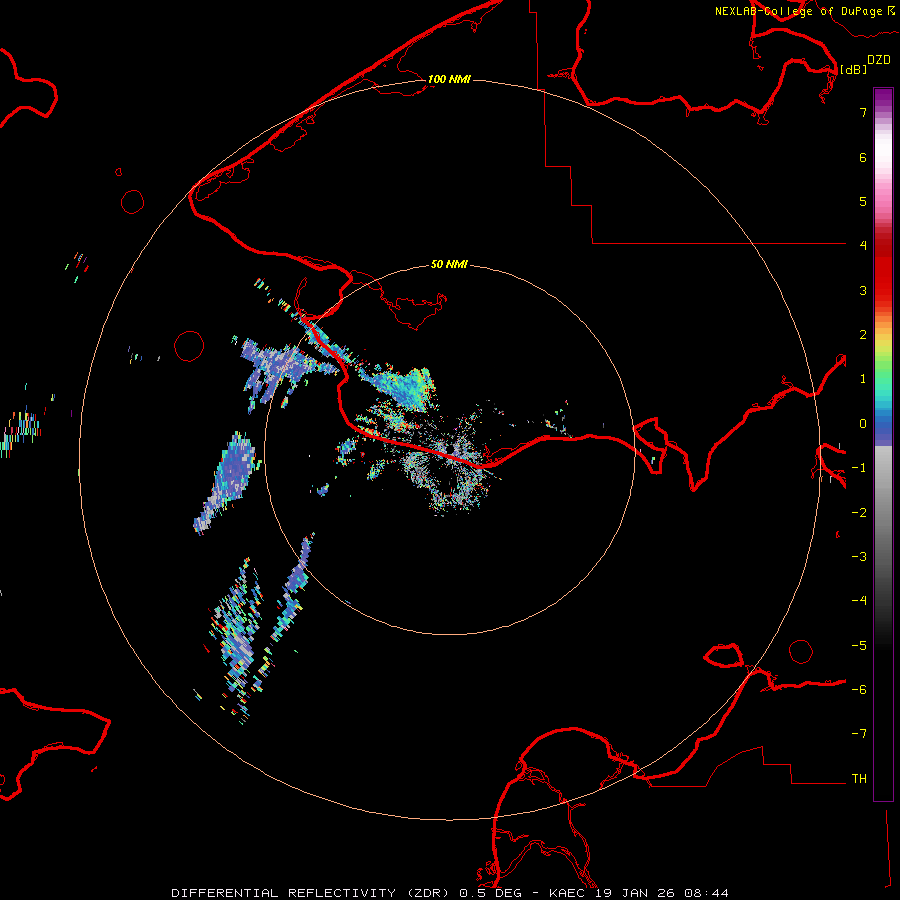Click the DIFFERENTIAL REFLECTIVITY (ZDR) caption text
The image size is (900, 900).
(312, 893)
